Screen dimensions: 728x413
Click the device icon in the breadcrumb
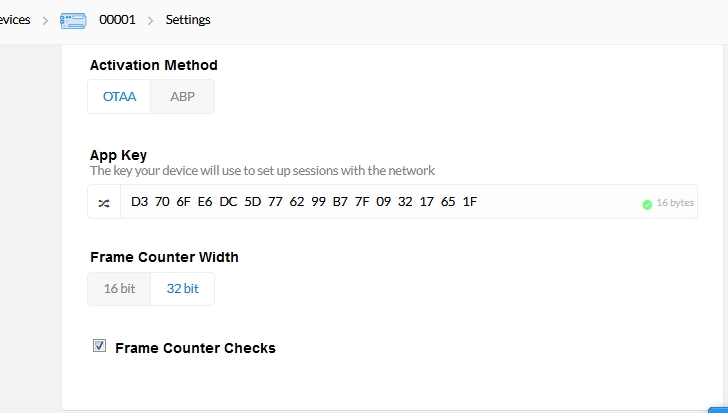pos(73,20)
